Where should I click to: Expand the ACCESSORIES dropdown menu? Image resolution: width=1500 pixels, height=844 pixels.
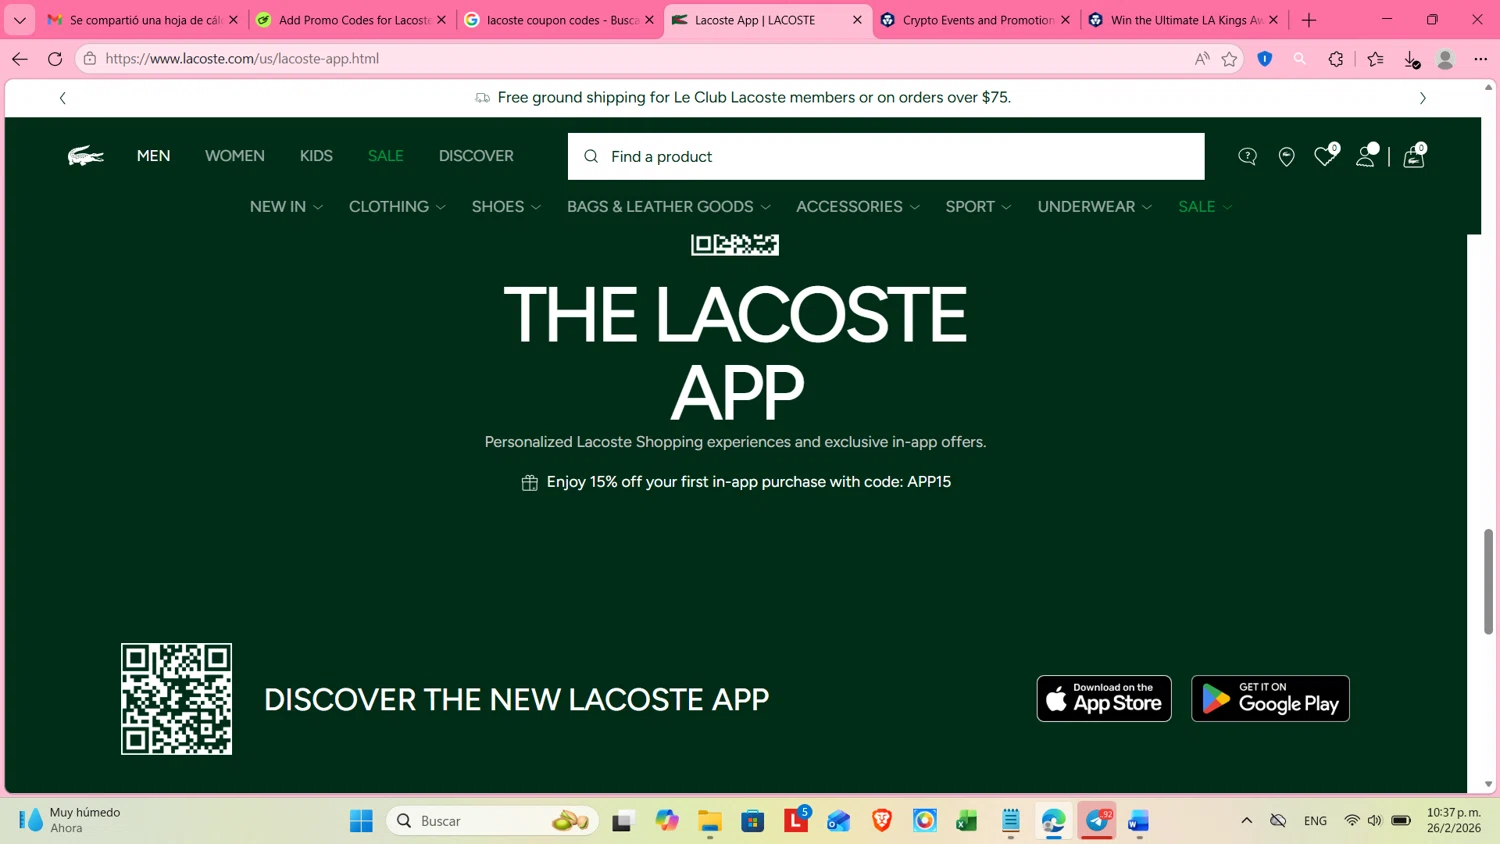[858, 207]
